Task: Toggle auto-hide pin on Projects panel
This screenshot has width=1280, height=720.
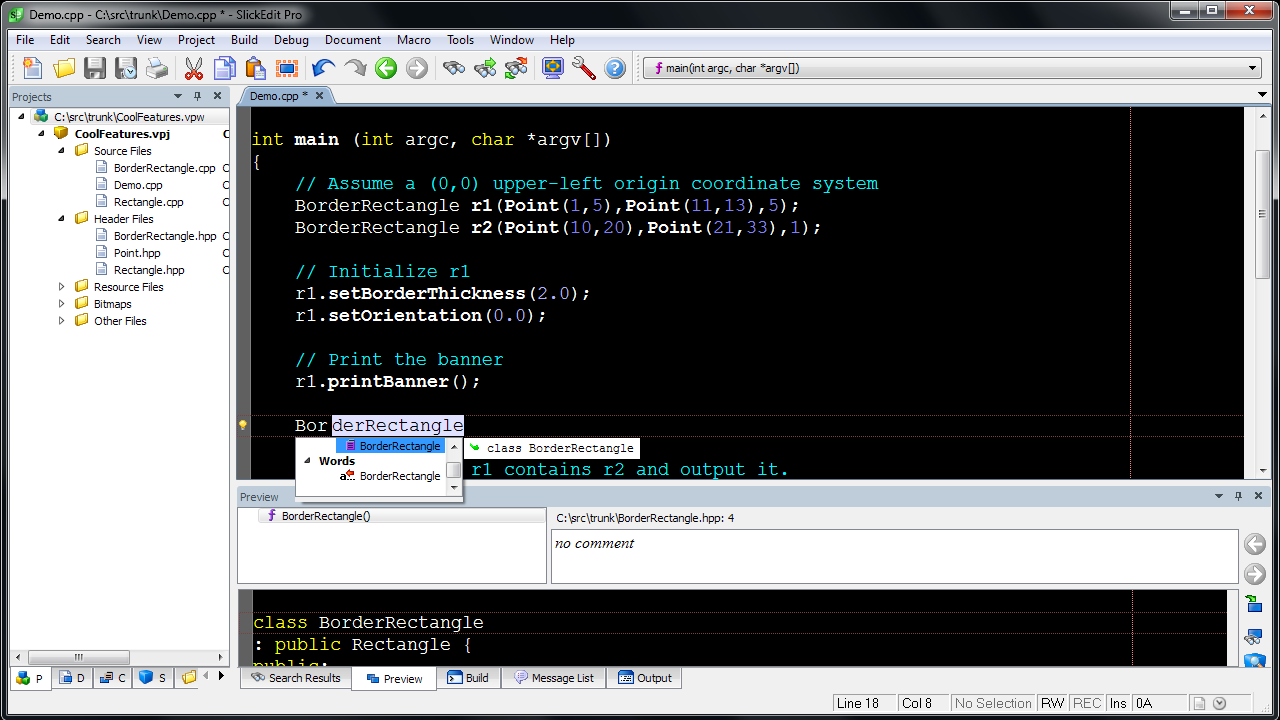Action: point(197,96)
